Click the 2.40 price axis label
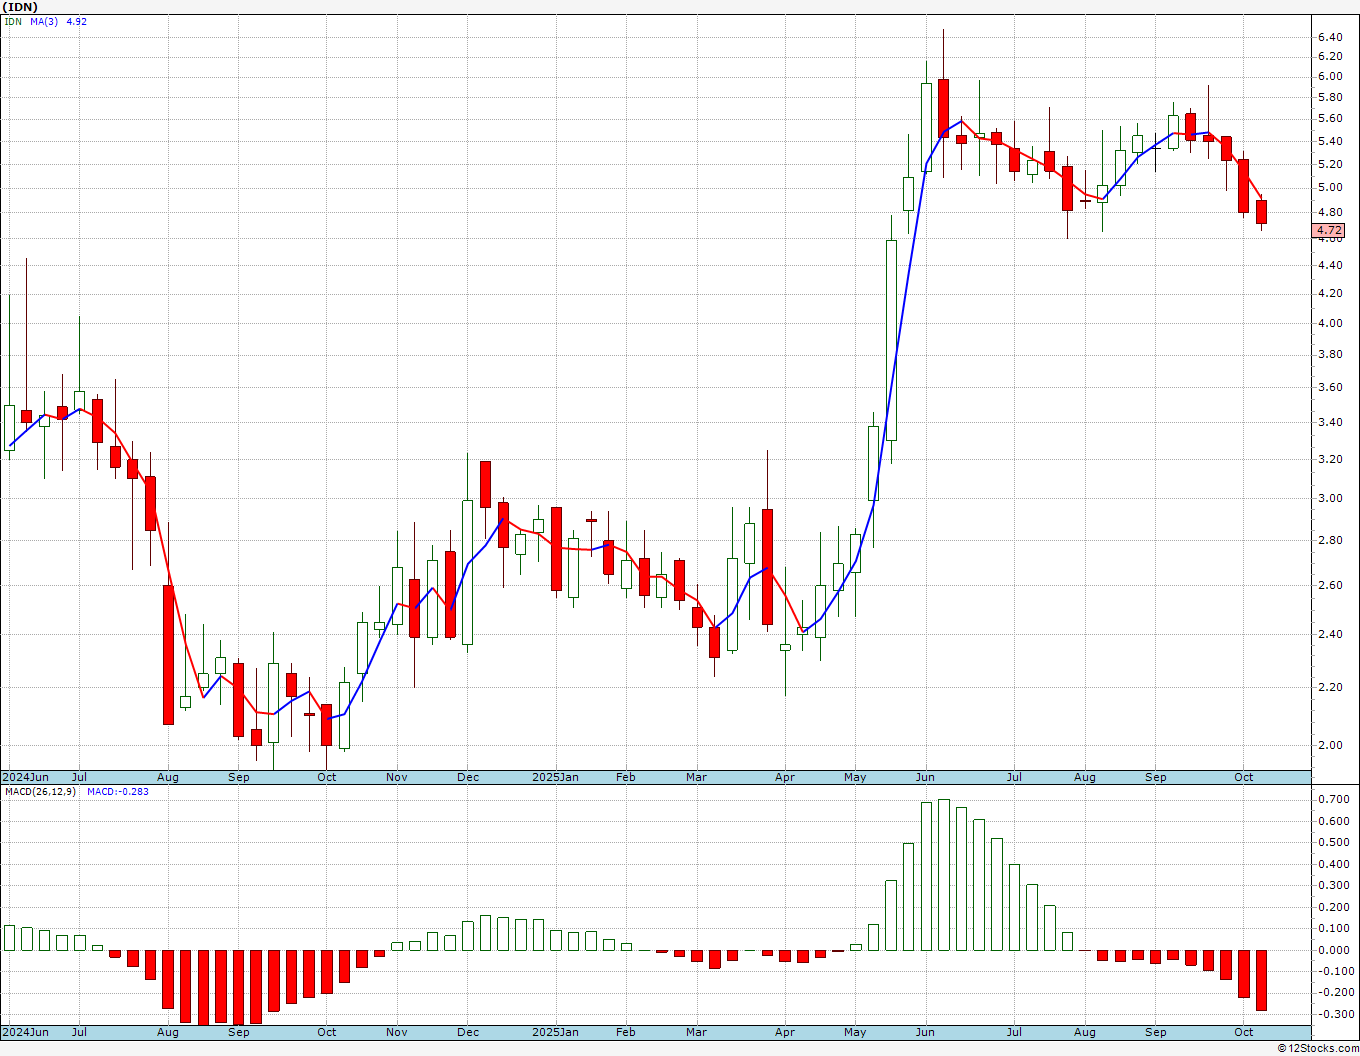The height and width of the screenshot is (1056, 1360). (x=1330, y=634)
